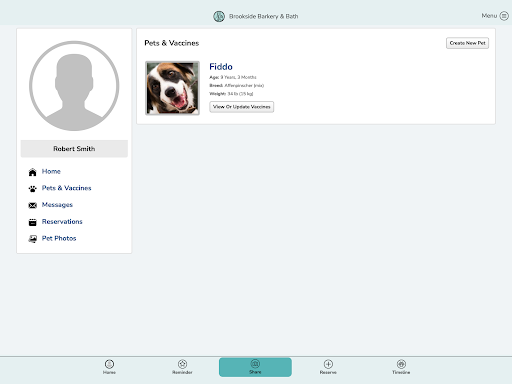The image size is (512, 384).
Task: Click View Or Update Vaccines button
Action: pyautogui.click(x=242, y=107)
